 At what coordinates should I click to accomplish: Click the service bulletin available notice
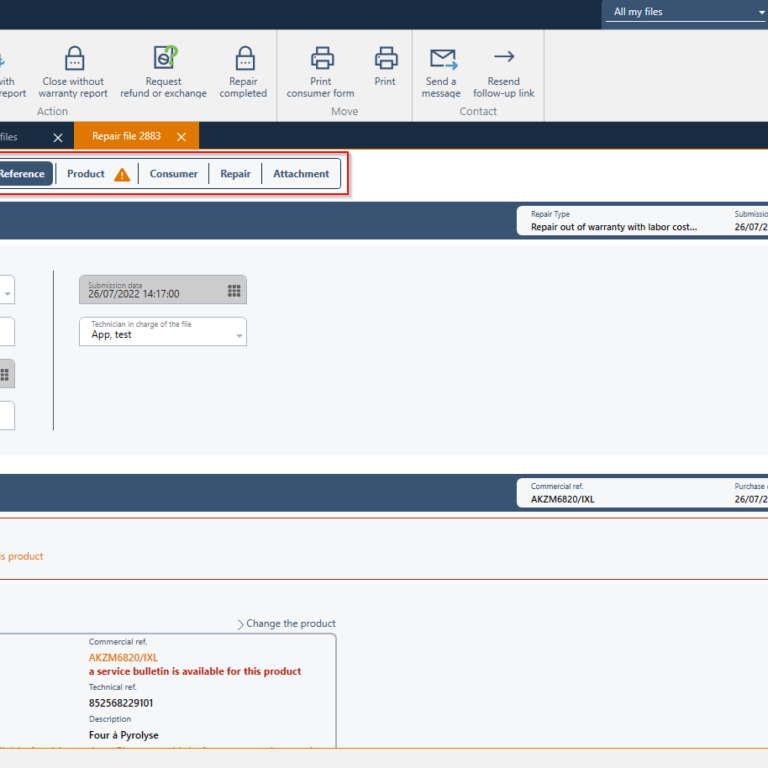coord(195,671)
